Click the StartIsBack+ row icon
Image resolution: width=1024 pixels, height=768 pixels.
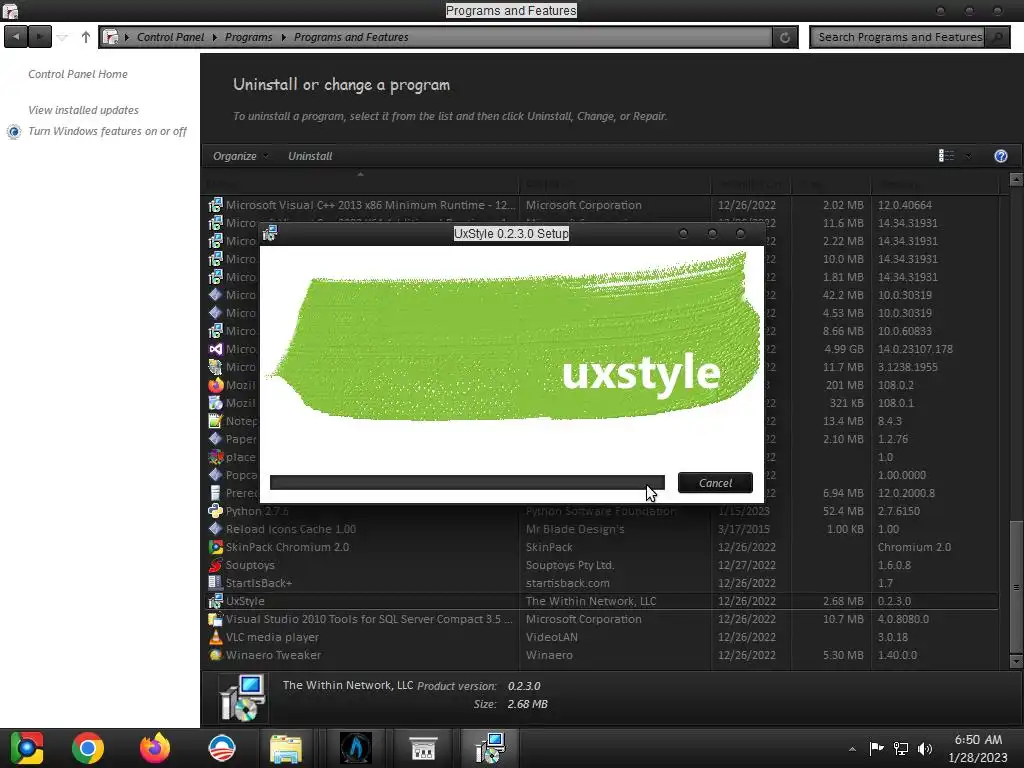(215, 583)
